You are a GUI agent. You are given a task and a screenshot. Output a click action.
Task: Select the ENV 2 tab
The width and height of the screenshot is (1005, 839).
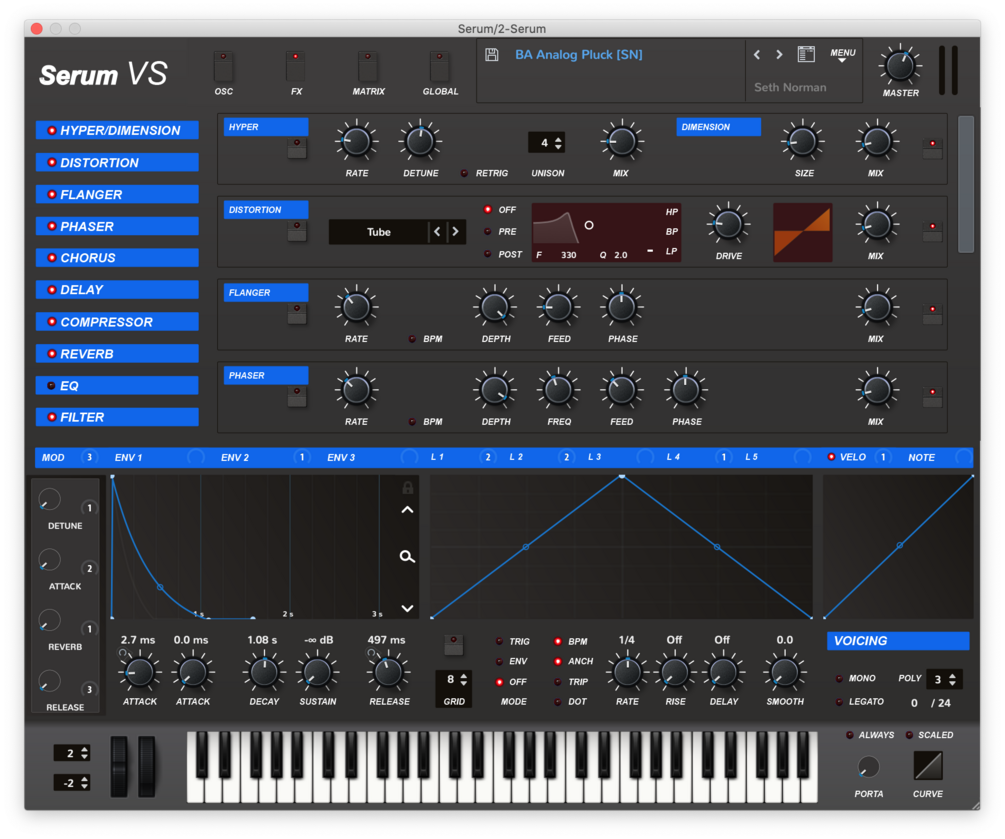[235, 457]
